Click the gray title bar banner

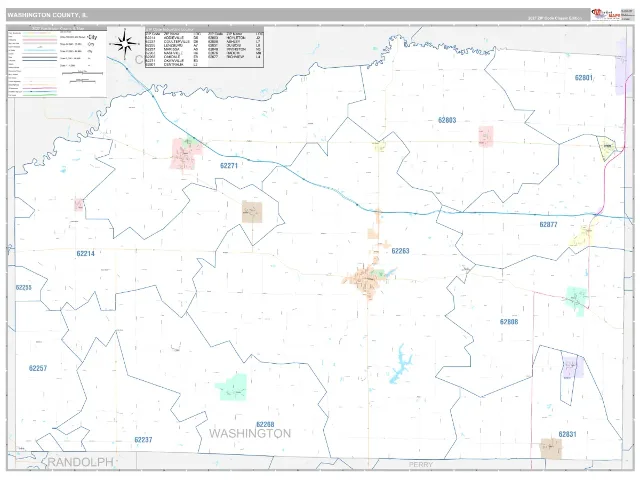coord(298,15)
